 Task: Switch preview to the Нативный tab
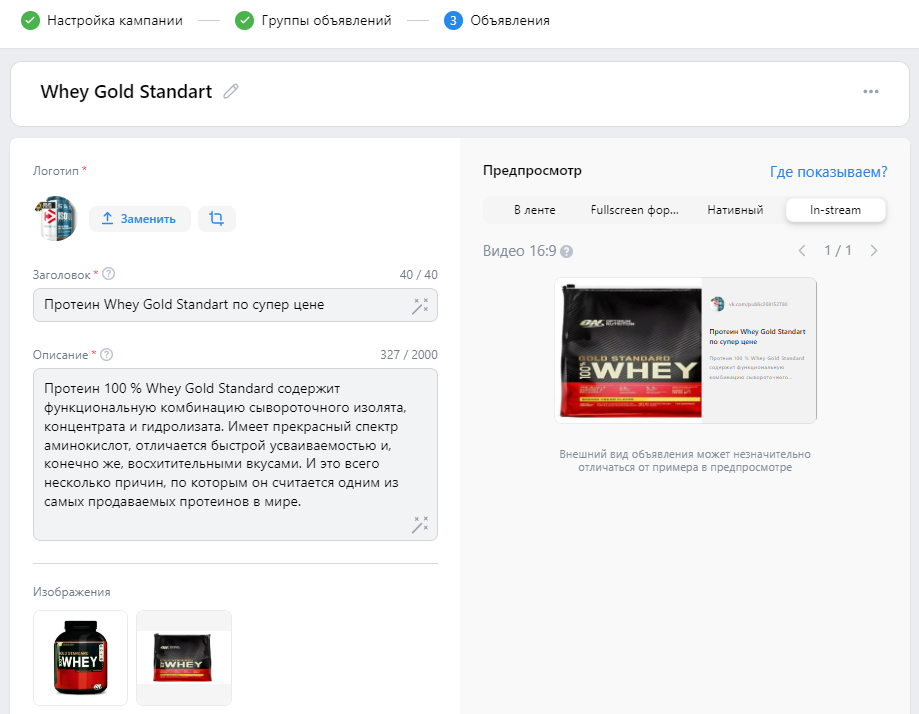pyautogui.click(x=735, y=210)
